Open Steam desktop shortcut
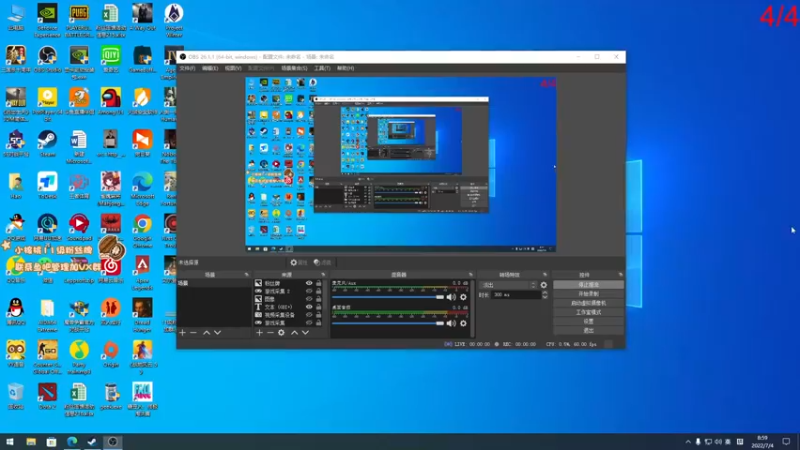This screenshot has height=450, width=800. (x=47, y=144)
